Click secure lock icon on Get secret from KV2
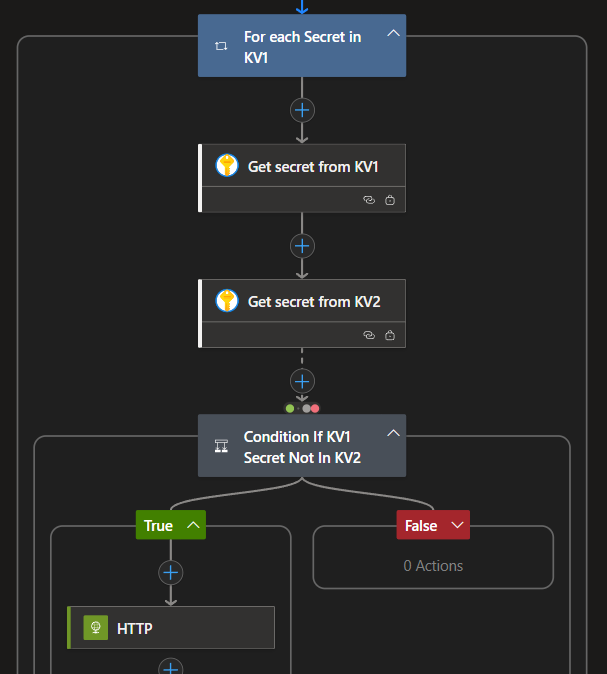607x674 pixels. pos(389,335)
